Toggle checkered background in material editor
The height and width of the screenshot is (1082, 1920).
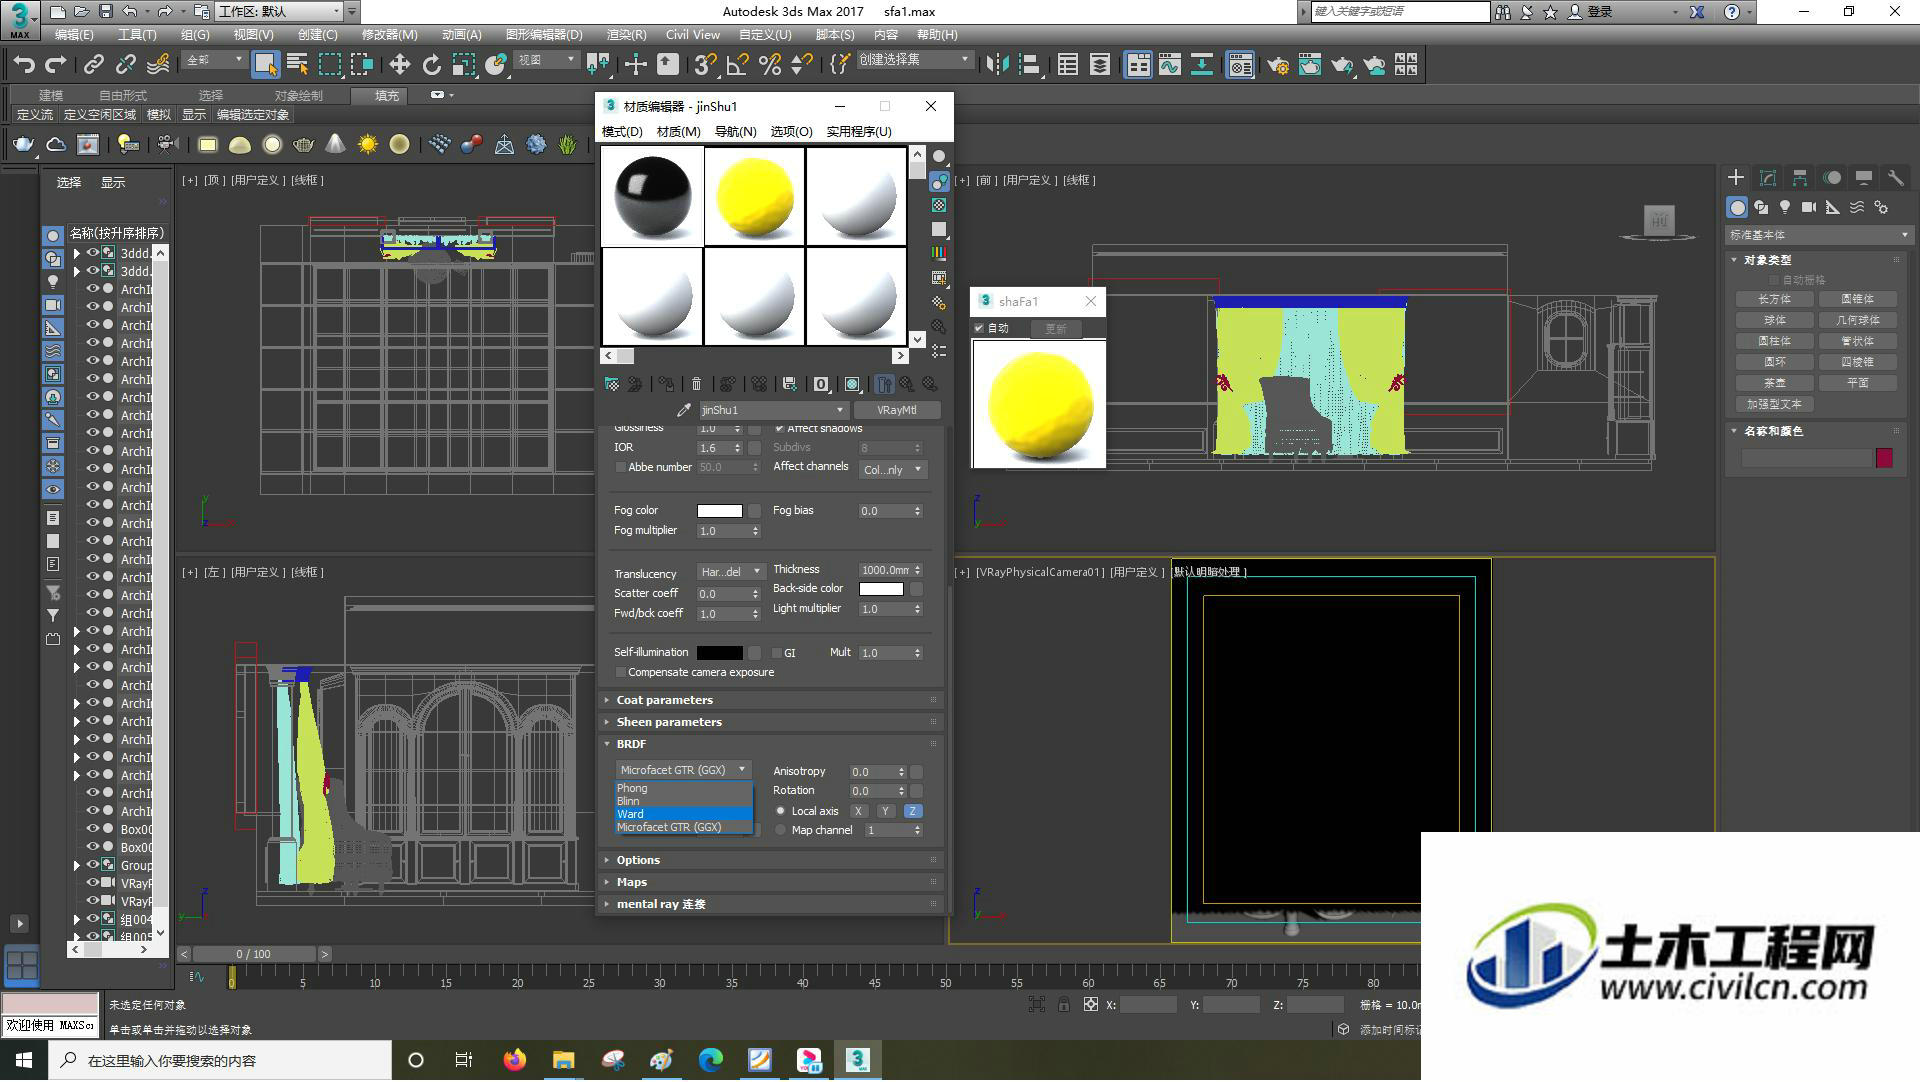tap(939, 205)
